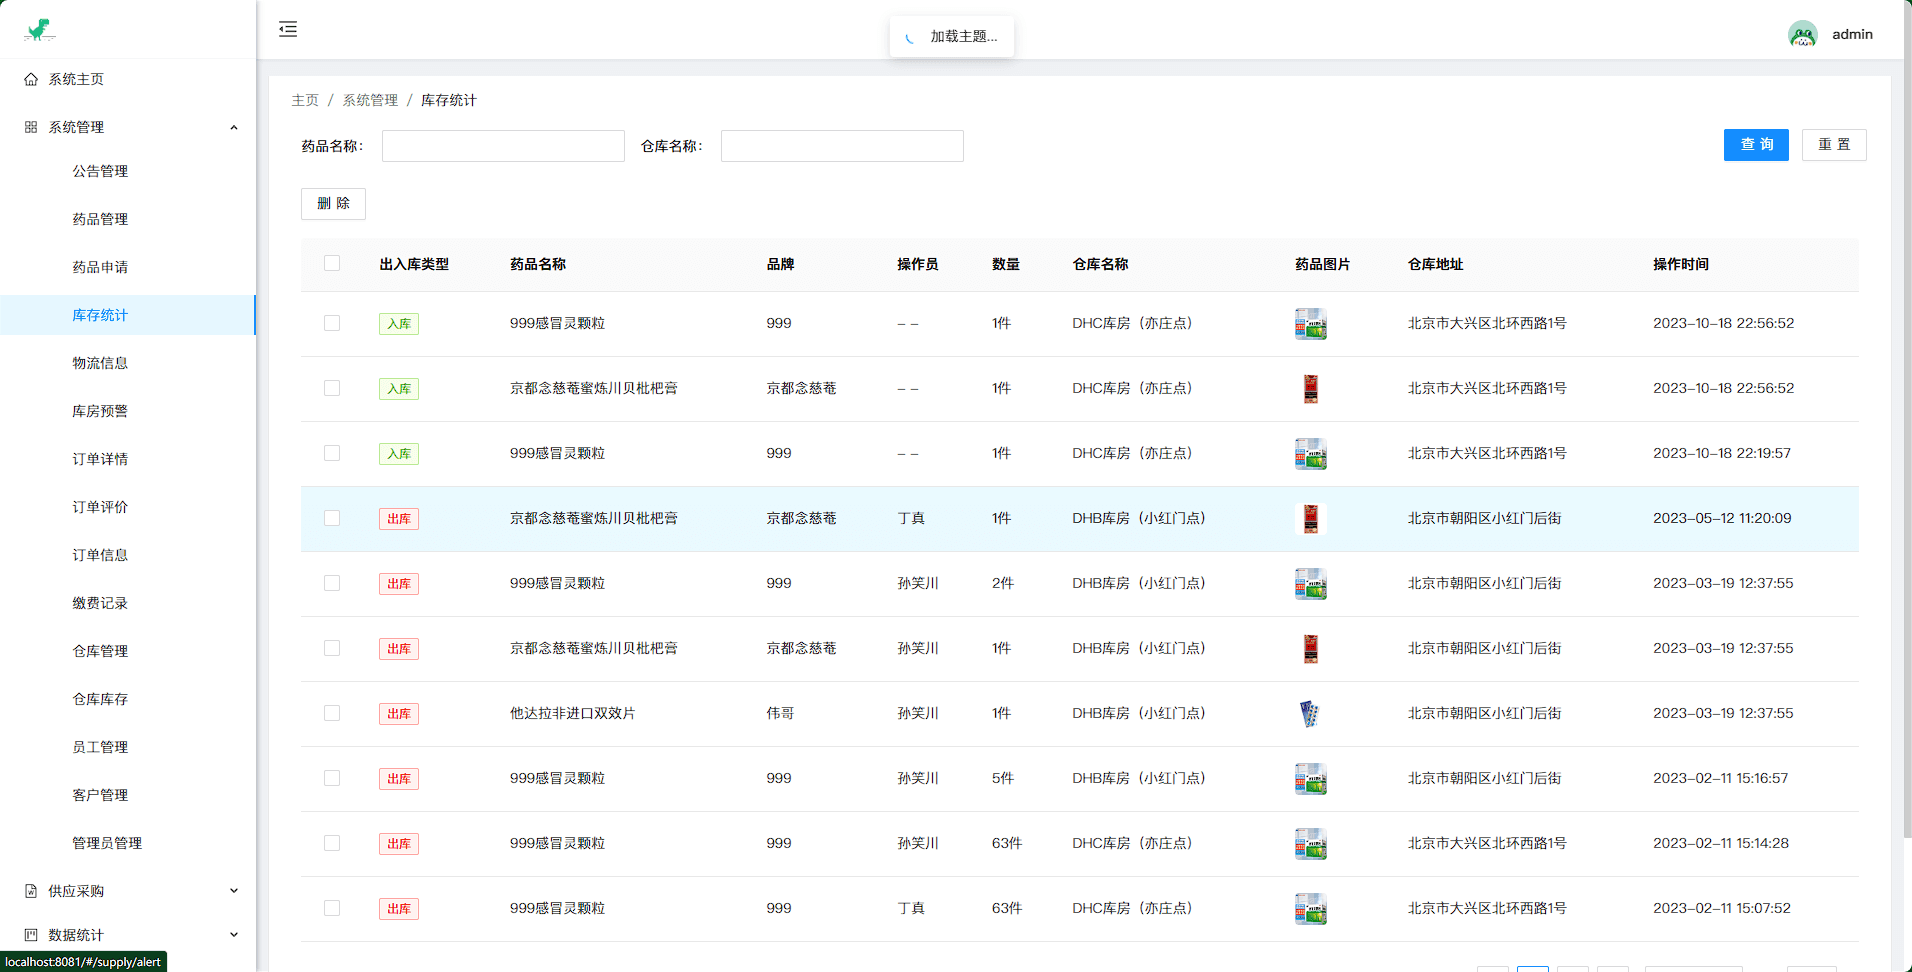Click the 操作时间 column header
This screenshot has width=1912, height=972.
tap(1681, 264)
